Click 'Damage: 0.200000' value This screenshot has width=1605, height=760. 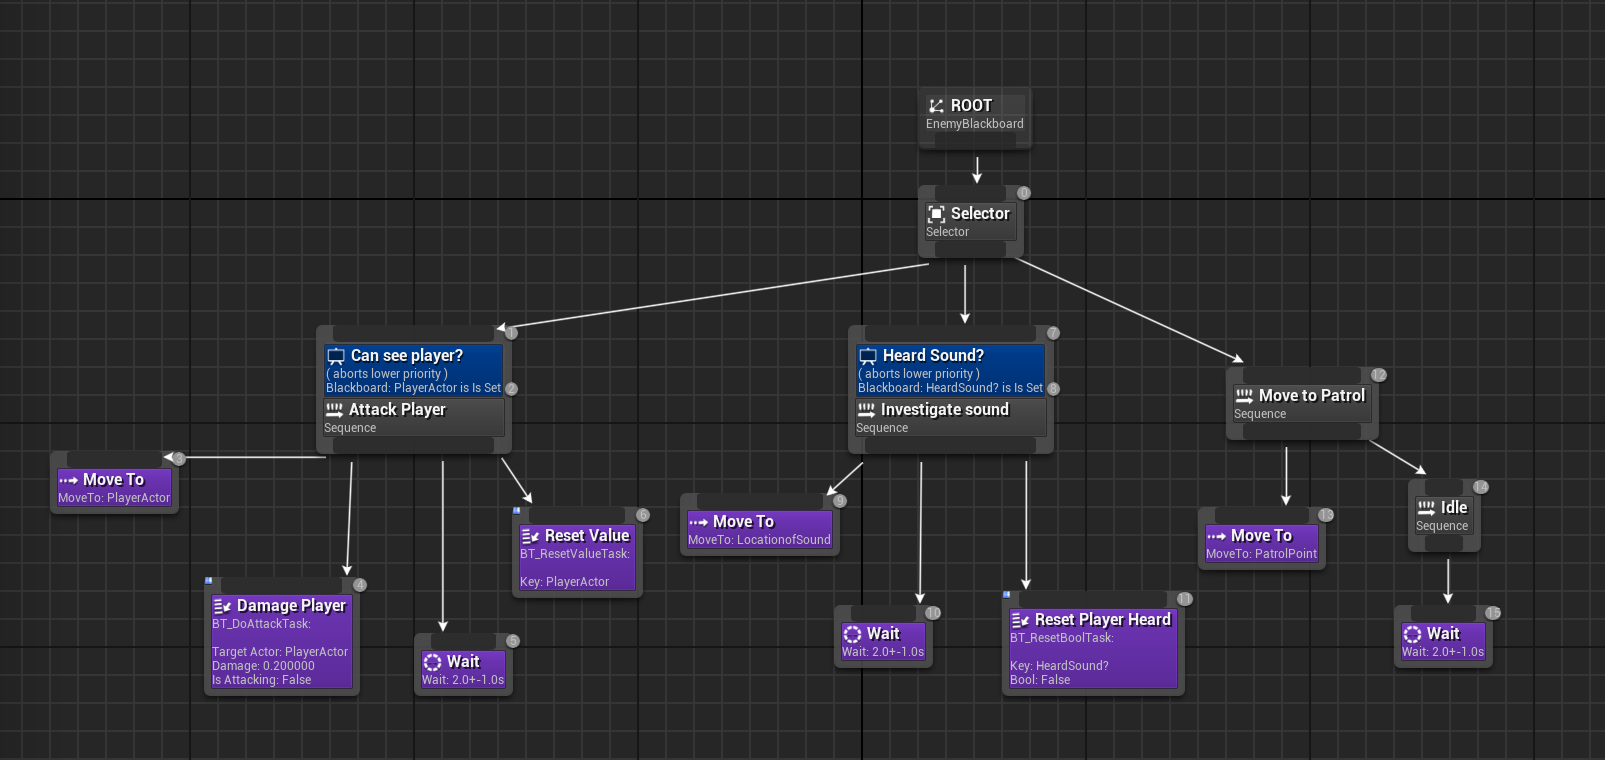tap(263, 666)
